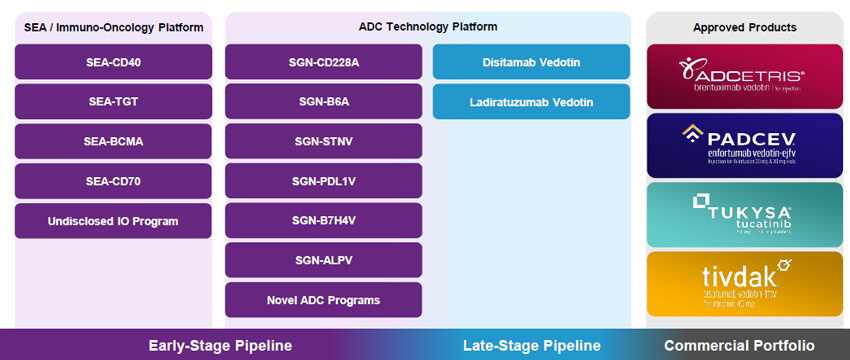Screen dimensions: 850x360
Task: Open the SGN-STNV program box
Action: click(324, 141)
